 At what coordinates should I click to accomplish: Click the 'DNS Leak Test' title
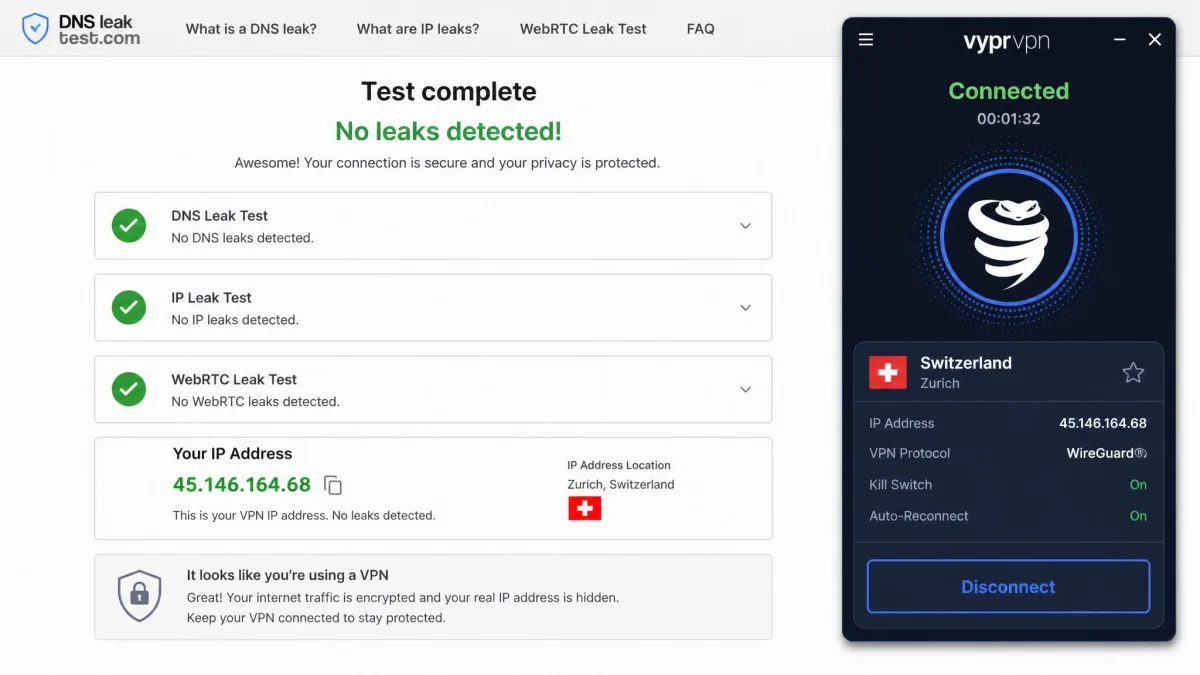pos(219,216)
